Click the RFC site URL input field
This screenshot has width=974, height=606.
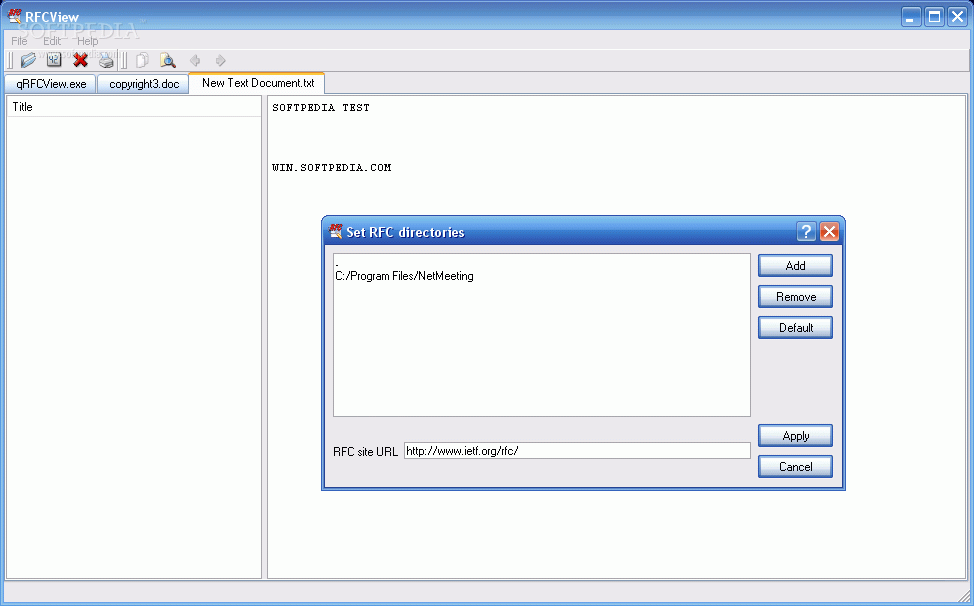pos(577,451)
